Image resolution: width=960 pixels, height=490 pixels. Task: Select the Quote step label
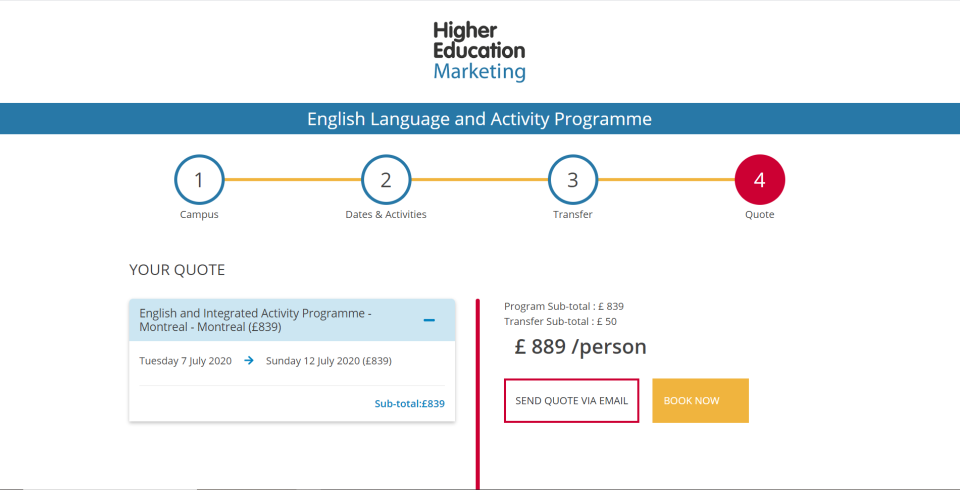tap(760, 214)
